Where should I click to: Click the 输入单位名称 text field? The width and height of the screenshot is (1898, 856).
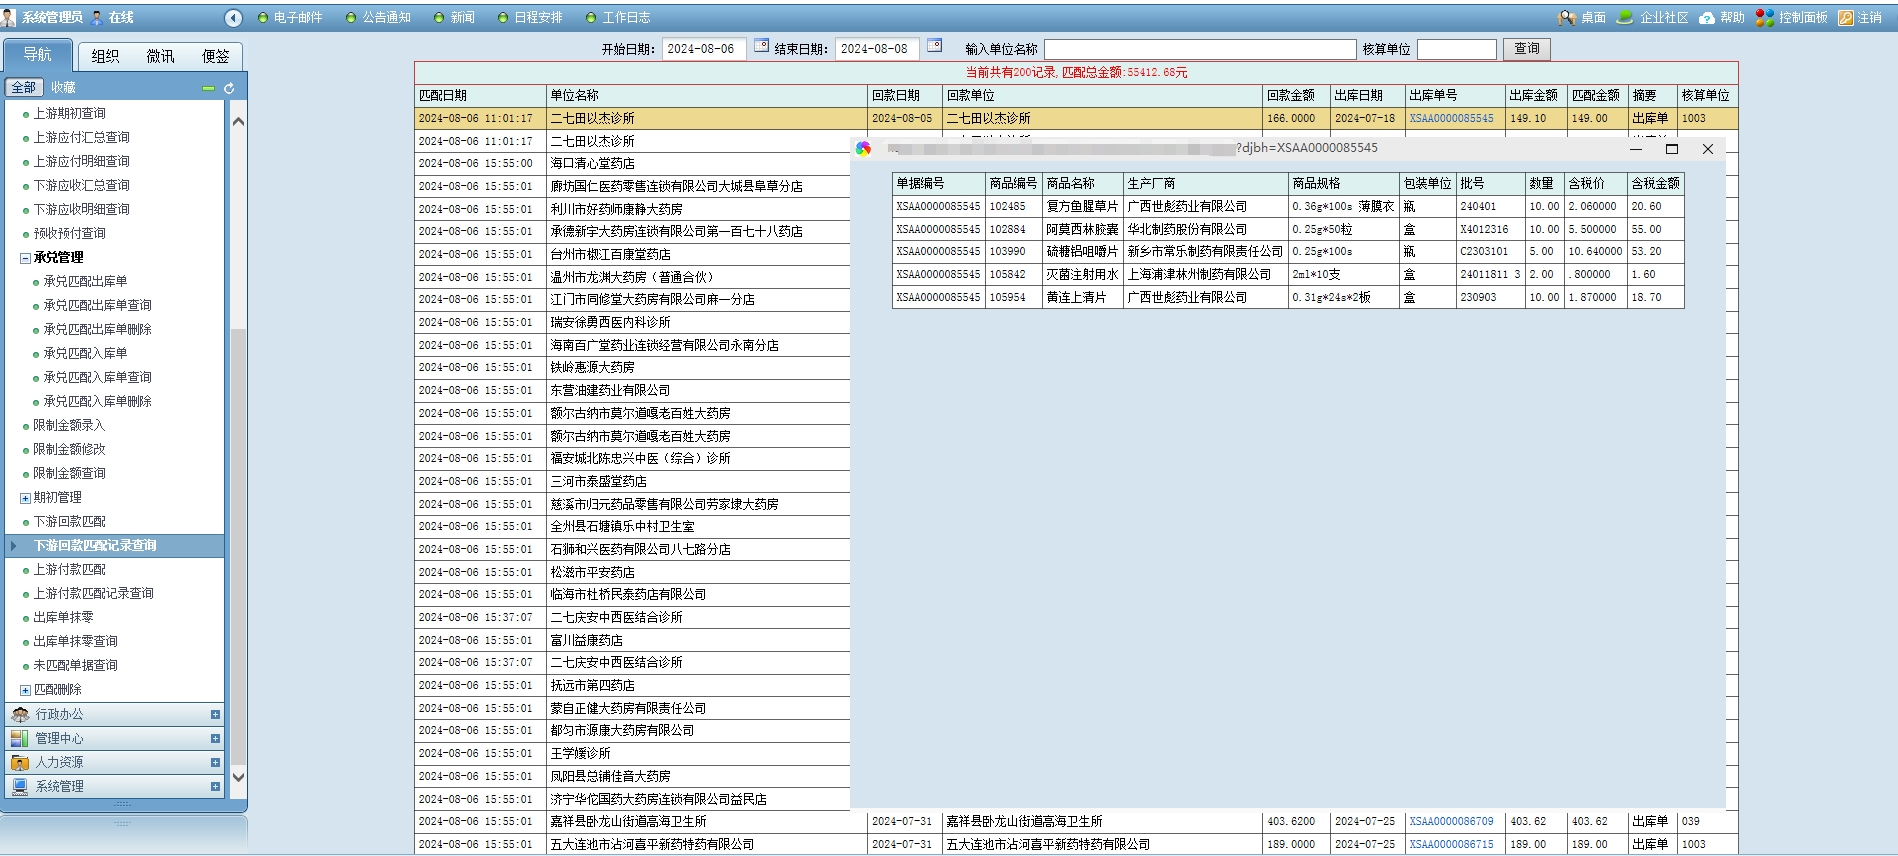pyautogui.click(x=1200, y=49)
